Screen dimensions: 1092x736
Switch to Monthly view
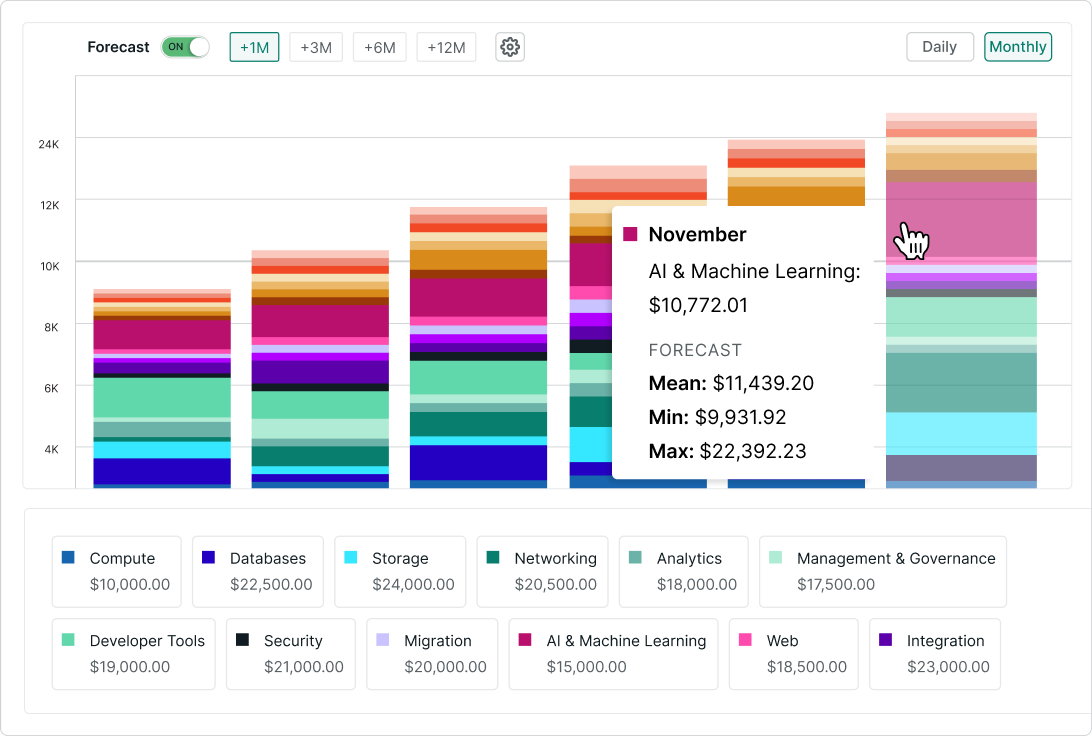click(x=1017, y=47)
